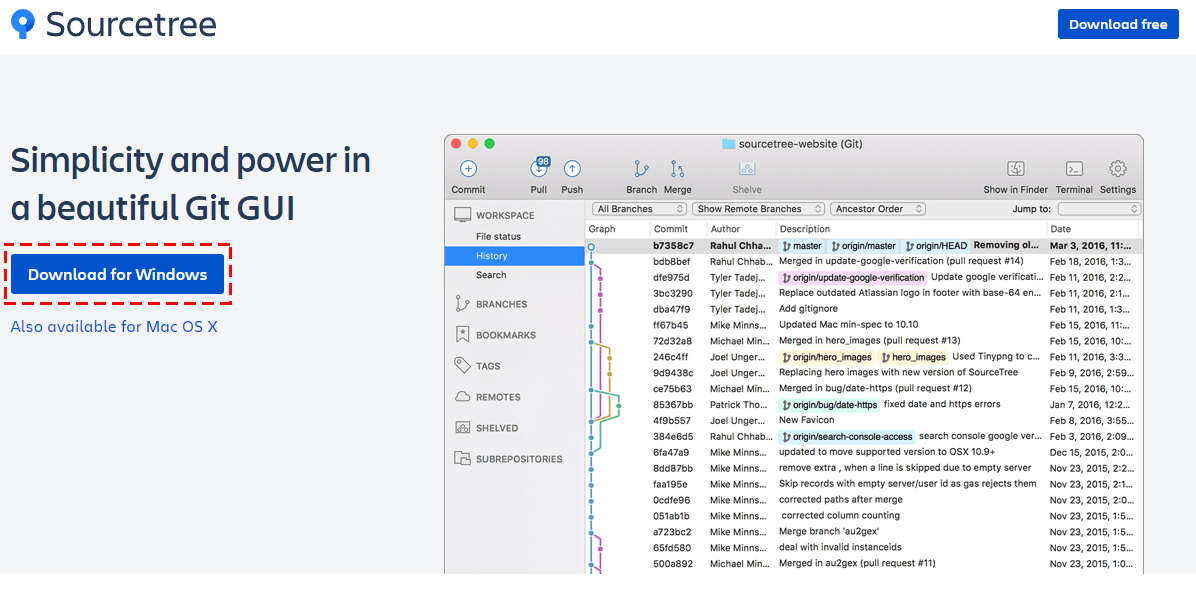Image resolution: width=1196 pixels, height=604 pixels.
Task: Click 'Updated Mac min-spec to 10.10'
Action: click(848, 325)
